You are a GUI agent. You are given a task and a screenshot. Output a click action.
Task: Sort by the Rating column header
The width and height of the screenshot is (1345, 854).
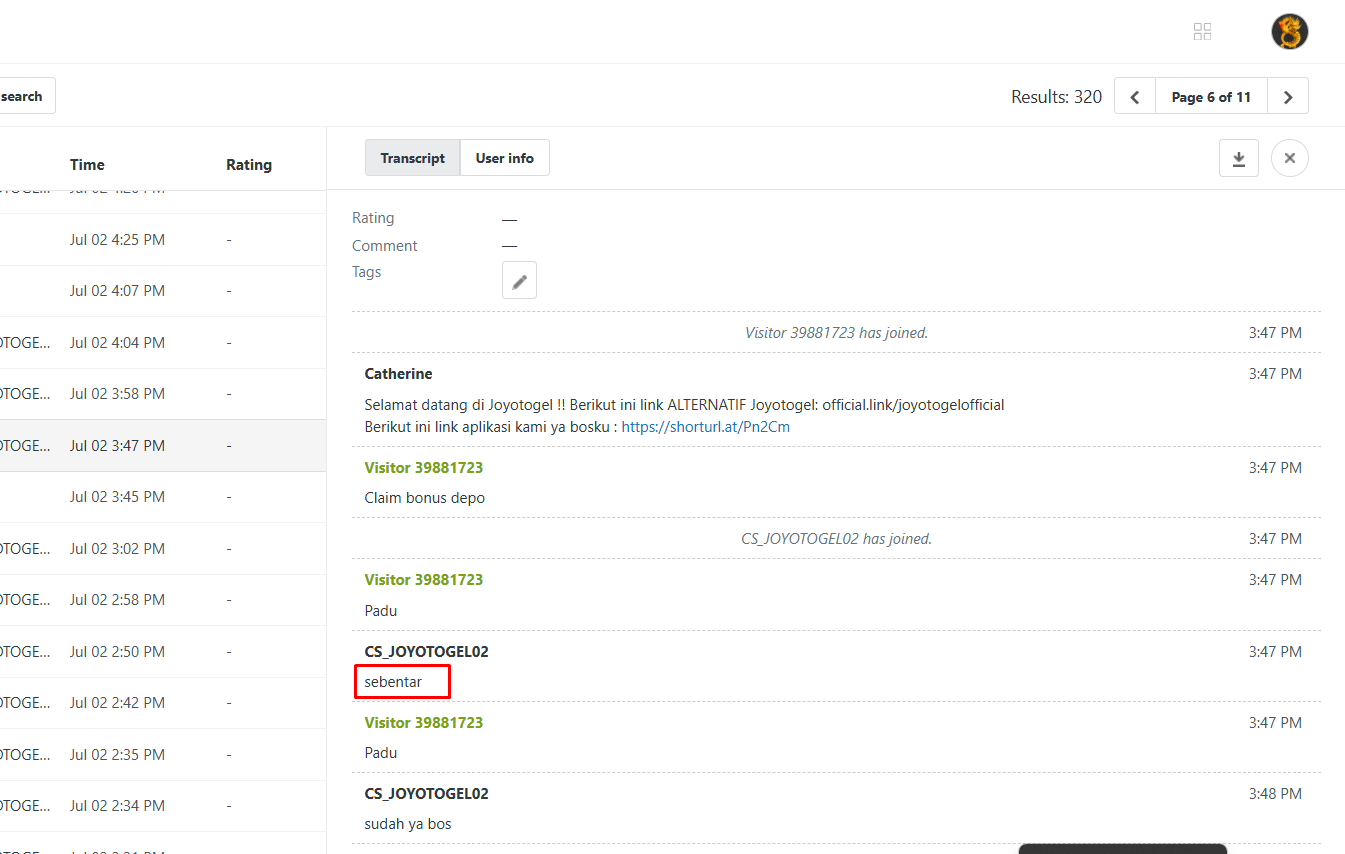pyautogui.click(x=249, y=165)
